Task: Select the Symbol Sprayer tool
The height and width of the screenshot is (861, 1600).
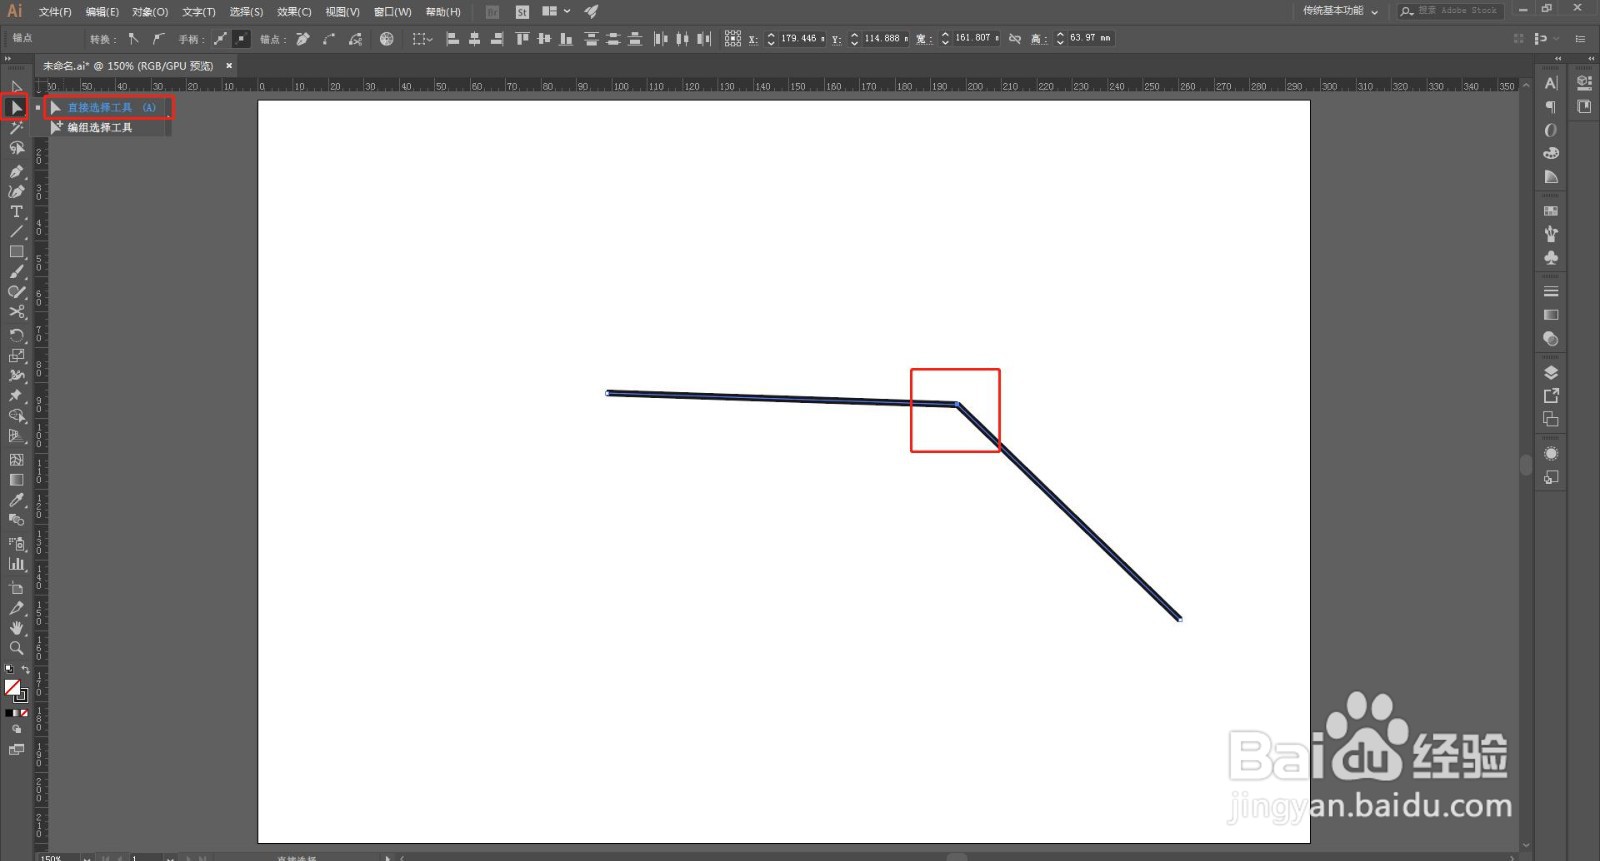Action: tap(16, 543)
